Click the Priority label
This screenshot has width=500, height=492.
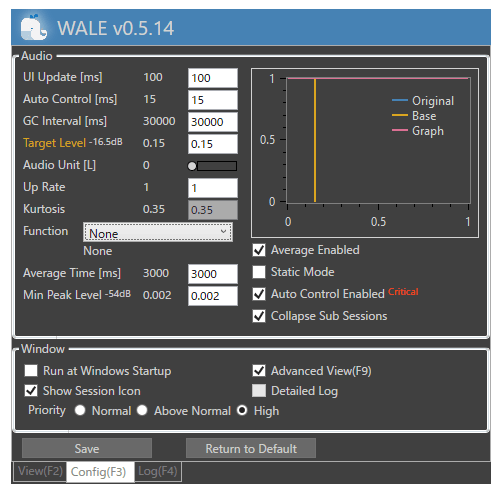click(x=47, y=410)
